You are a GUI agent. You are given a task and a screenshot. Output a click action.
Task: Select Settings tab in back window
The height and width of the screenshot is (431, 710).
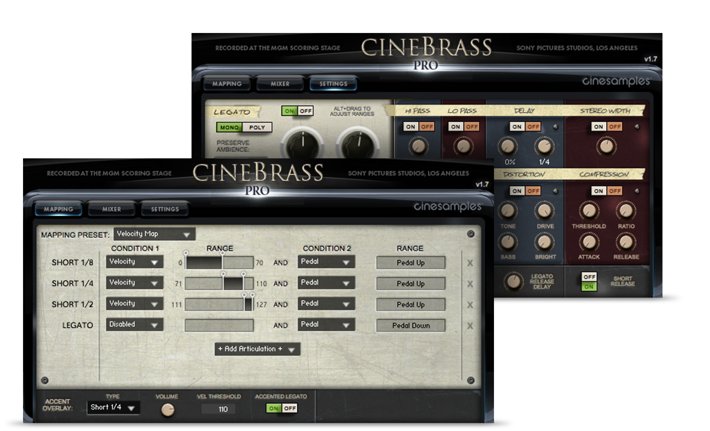point(333,84)
